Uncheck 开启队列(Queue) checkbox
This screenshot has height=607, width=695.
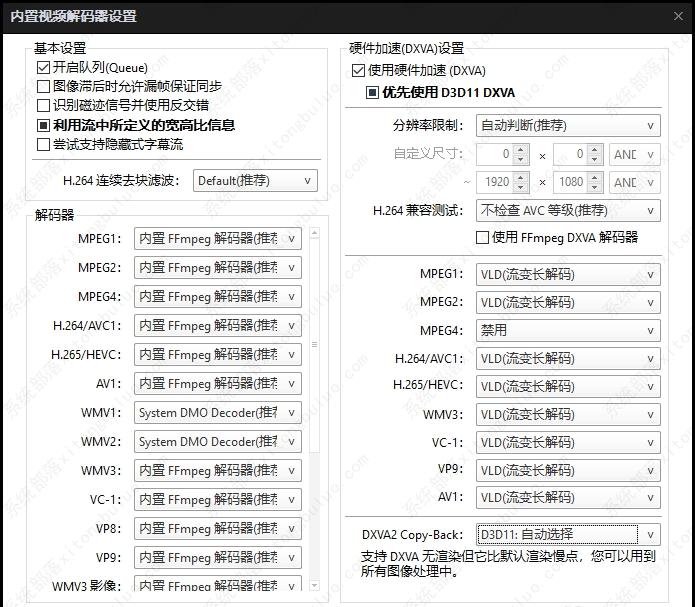point(44,67)
